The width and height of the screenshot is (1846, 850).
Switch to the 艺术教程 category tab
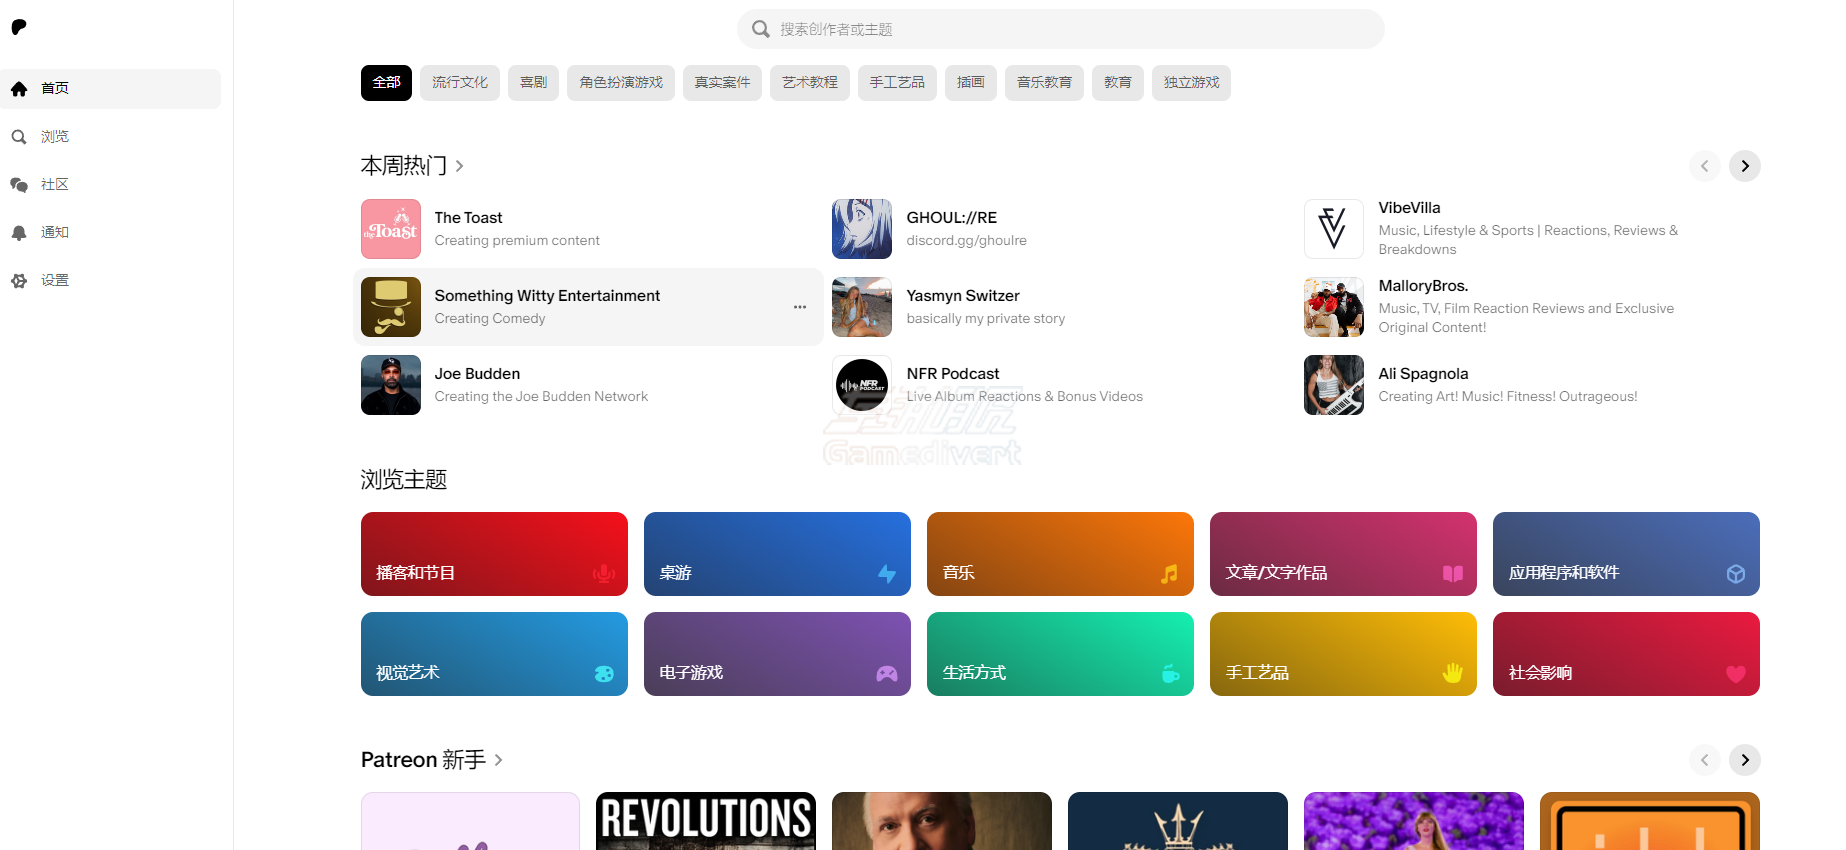[x=809, y=83]
